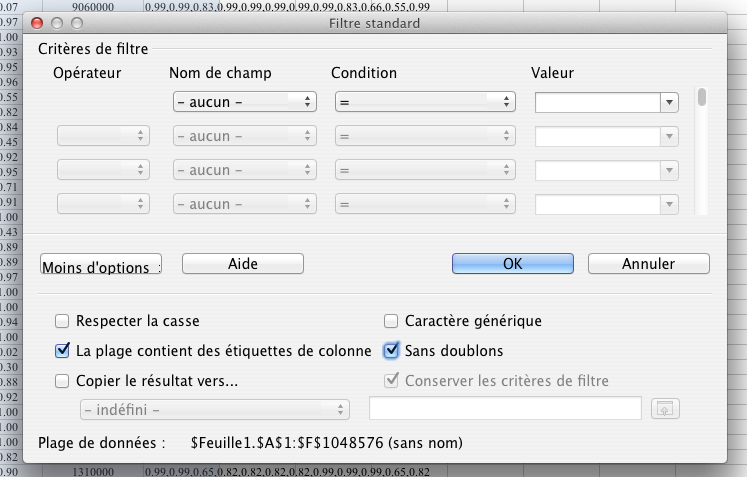Collapse options with Moins d'options

[x=100, y=265]
